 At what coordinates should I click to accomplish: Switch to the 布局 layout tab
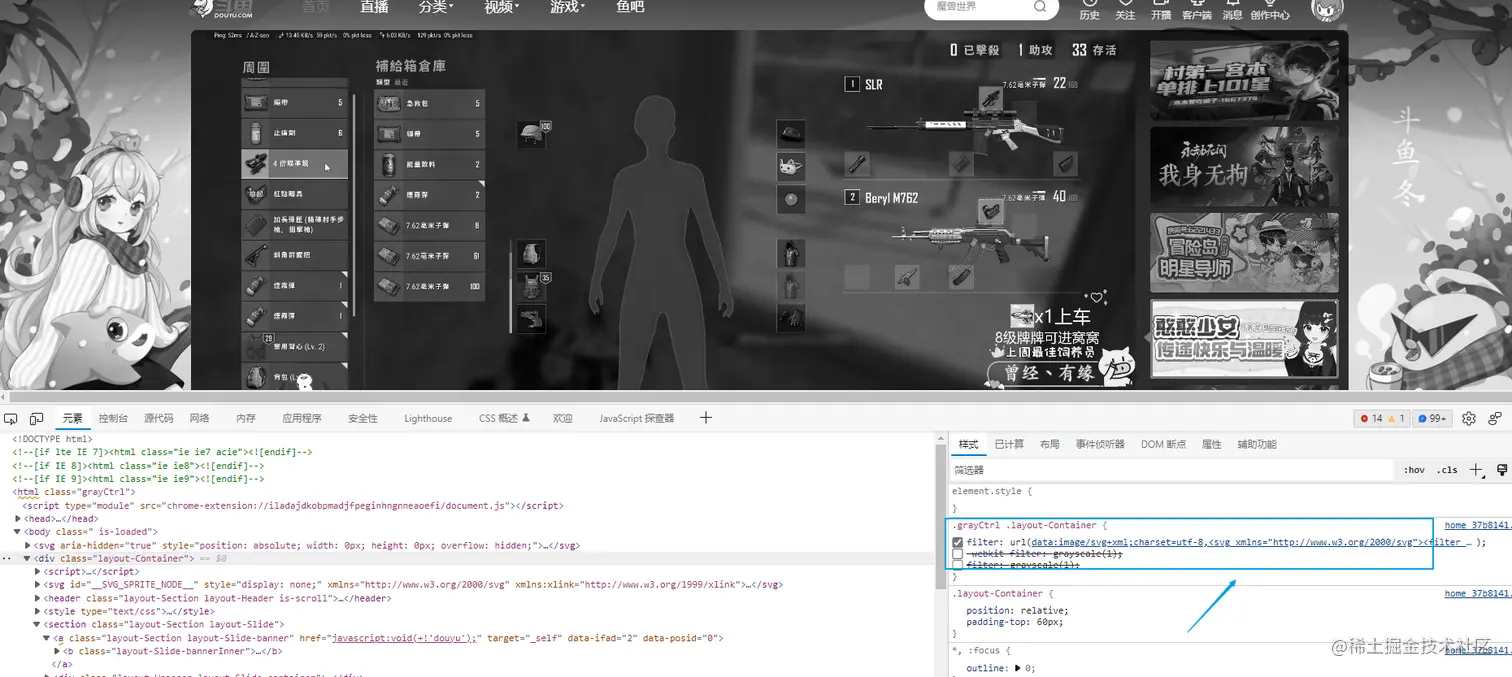1049,444
